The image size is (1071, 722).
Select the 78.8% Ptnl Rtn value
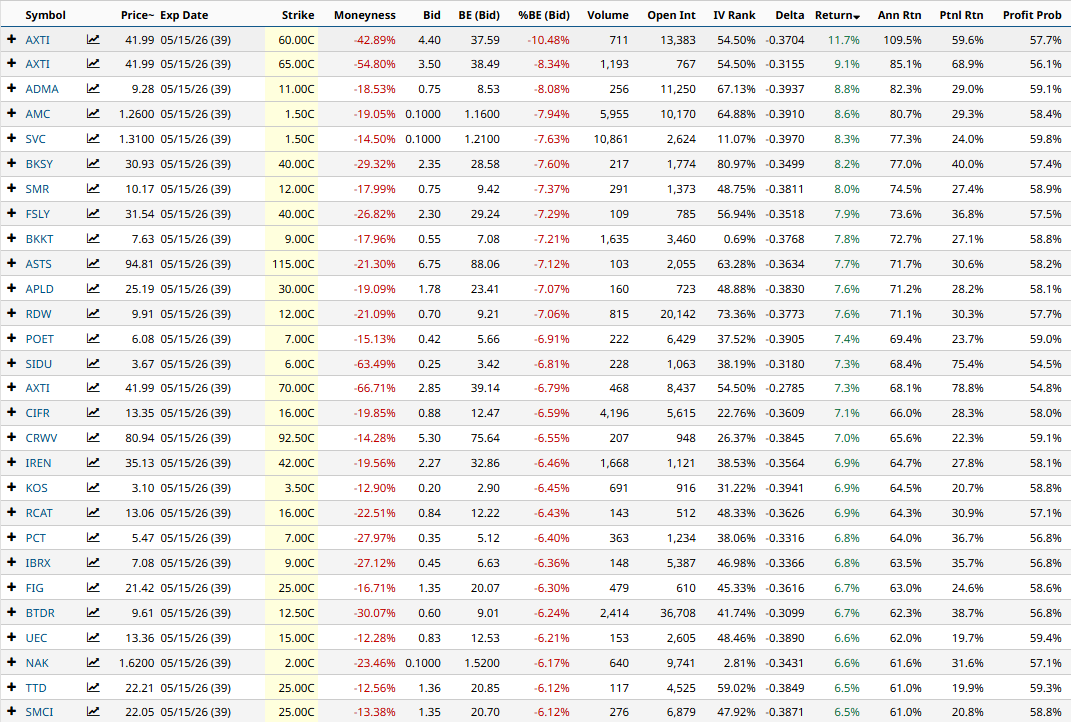(x=967, y=388)
